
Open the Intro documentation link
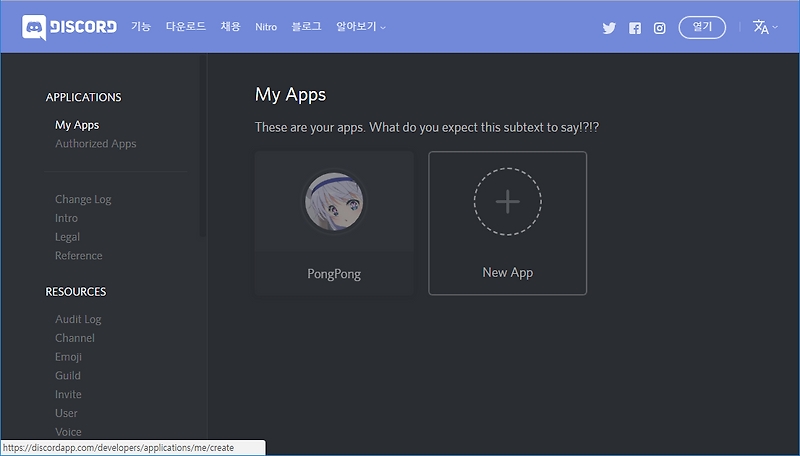coord(66,218)
